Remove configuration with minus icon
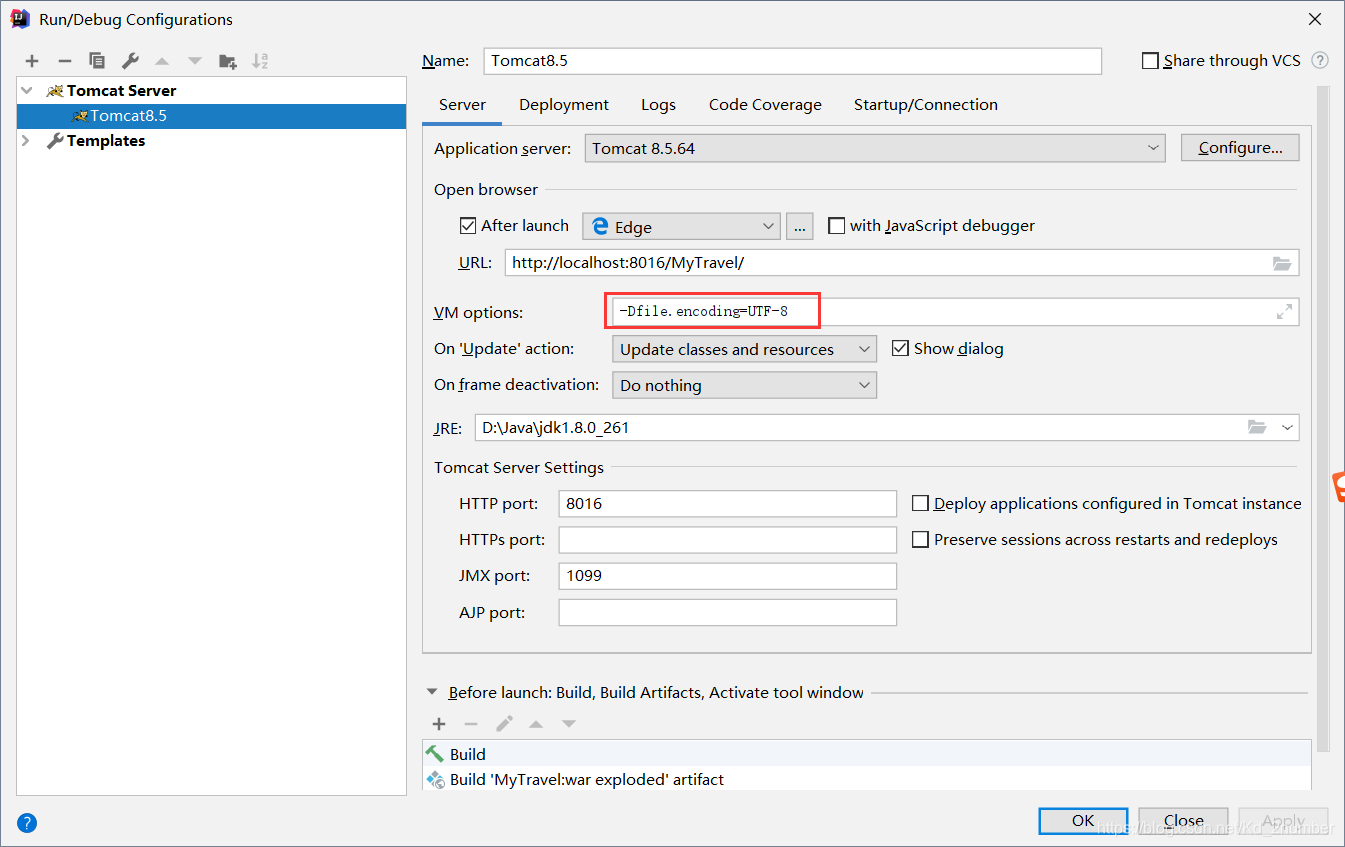 [x=64, y=61]
